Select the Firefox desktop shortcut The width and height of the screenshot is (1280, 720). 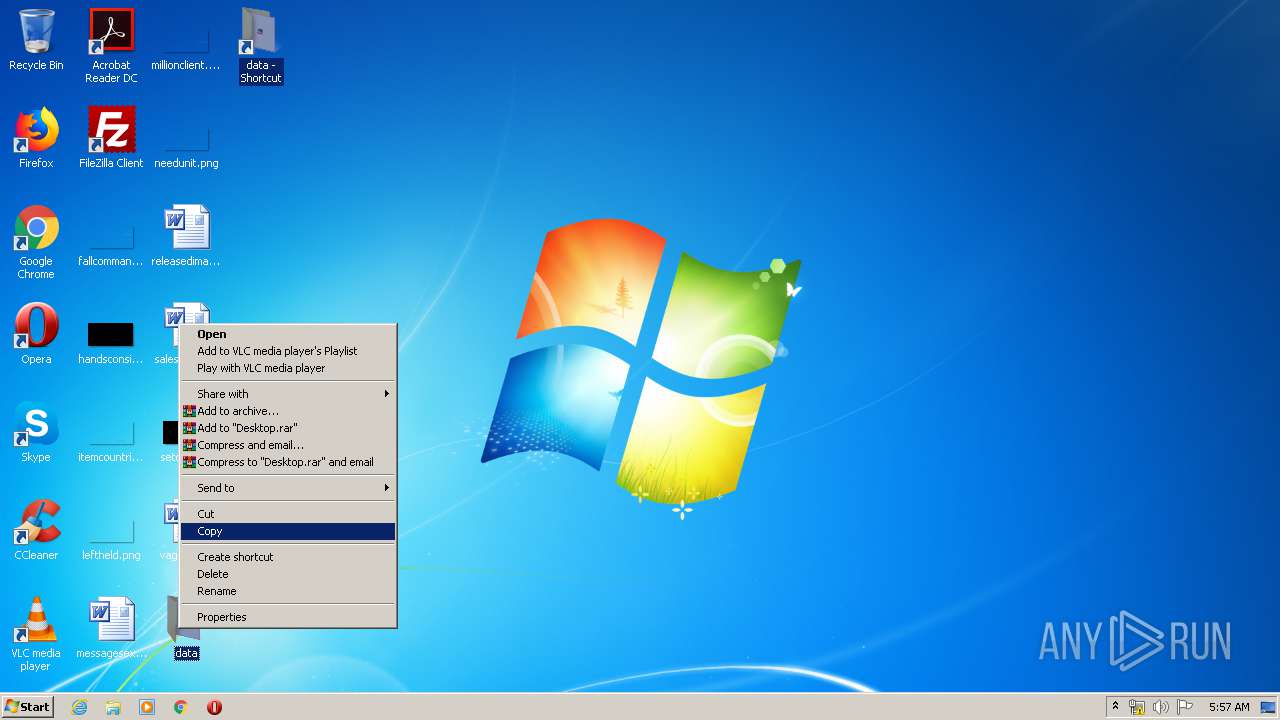36,138
